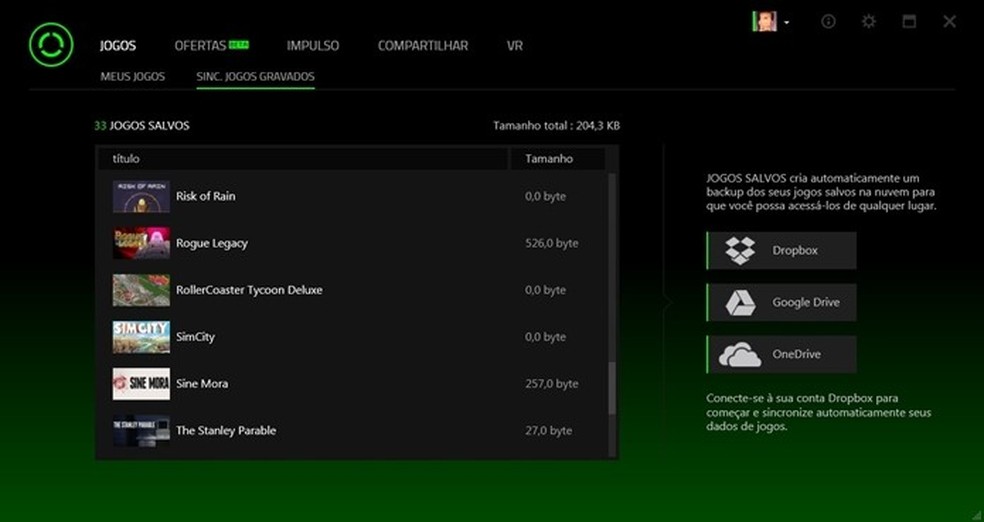Open the JOGOS tab
Screen dimensions: 984x522
coord(117,46)
